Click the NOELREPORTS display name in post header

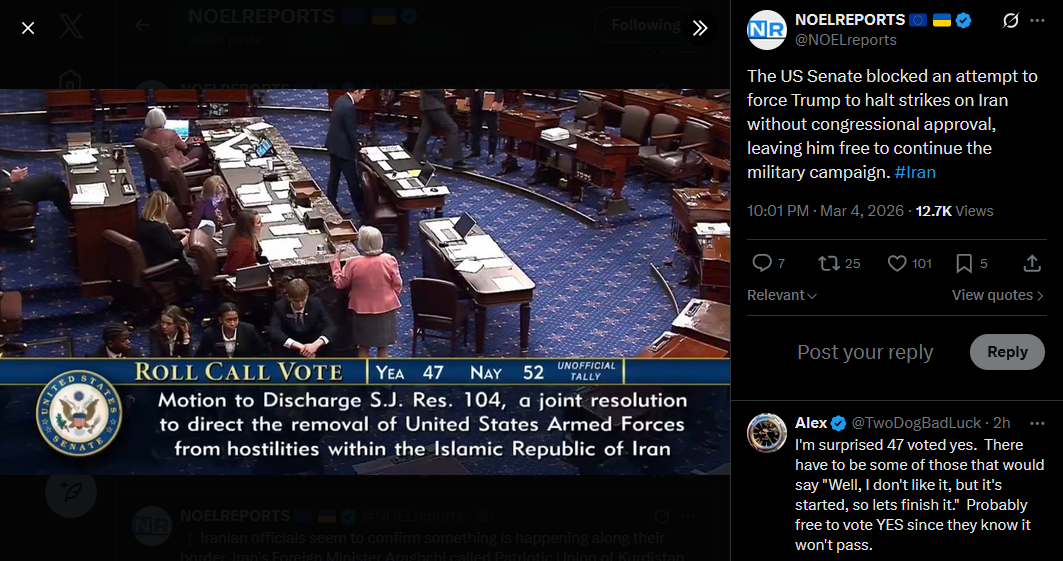[850, 20]
